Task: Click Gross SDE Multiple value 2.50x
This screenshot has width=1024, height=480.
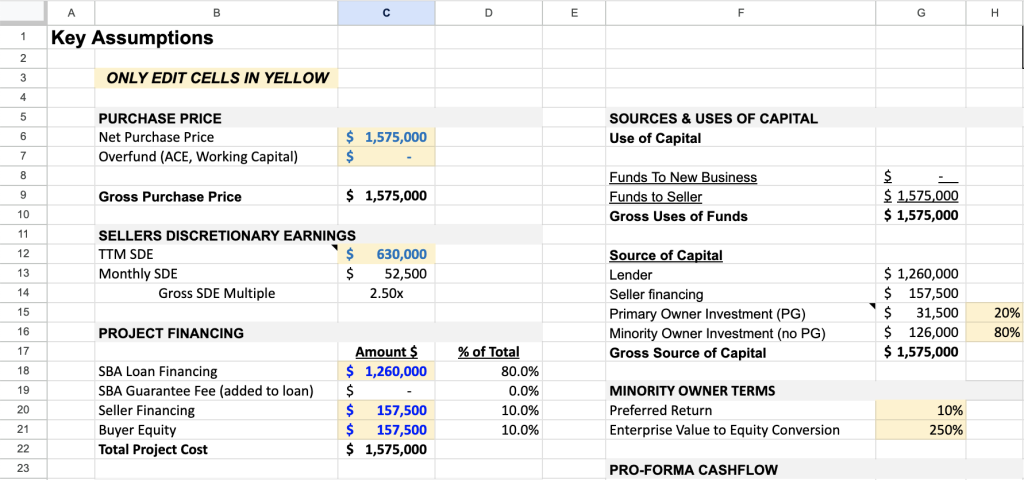Action: (386, 293)
